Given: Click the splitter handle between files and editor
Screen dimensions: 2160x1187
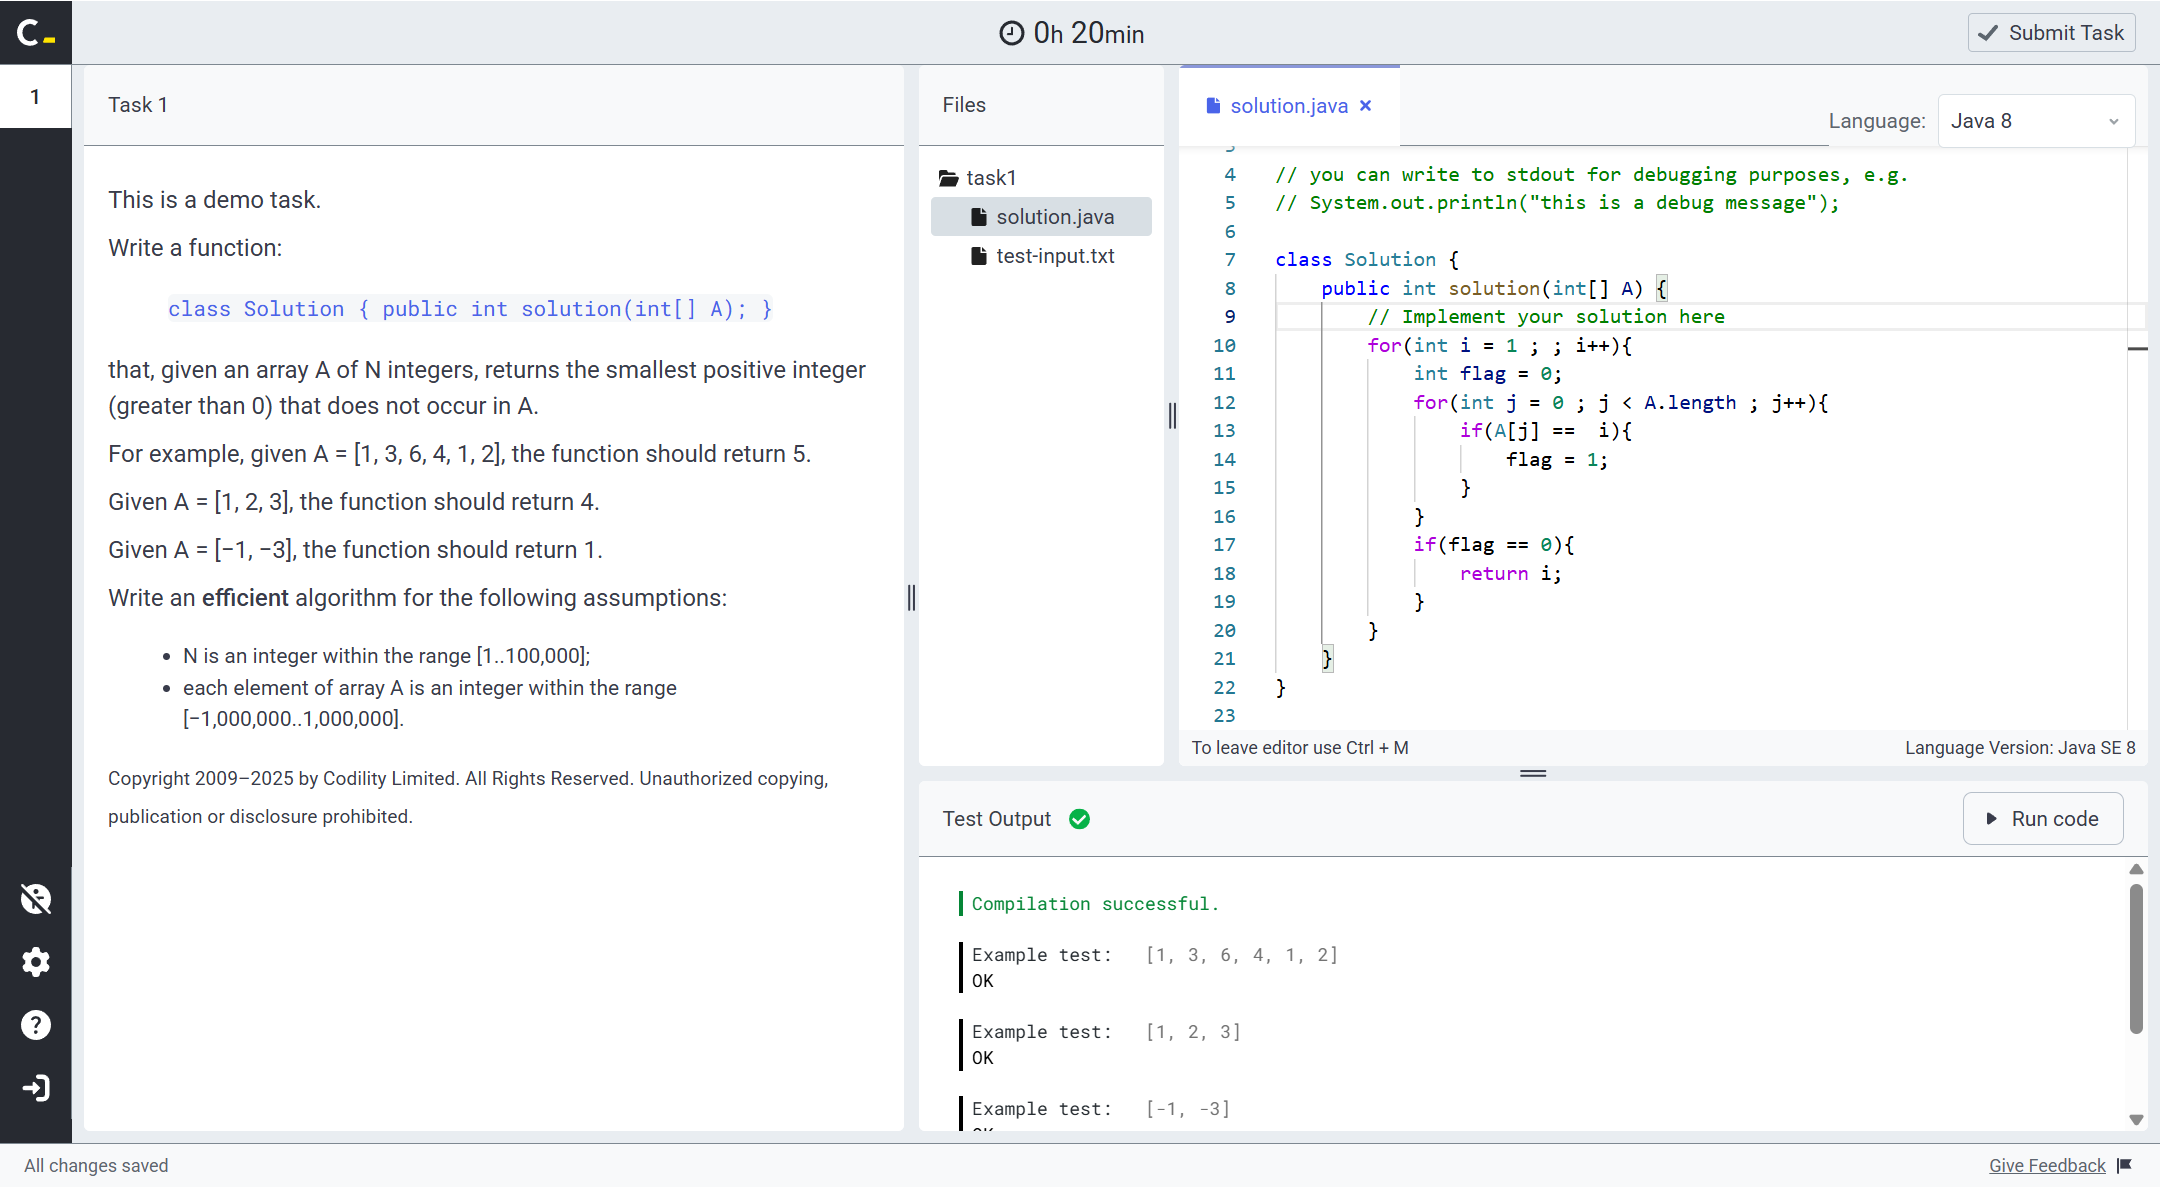Looking at the screenshot, I should [x=1172, y=416].
